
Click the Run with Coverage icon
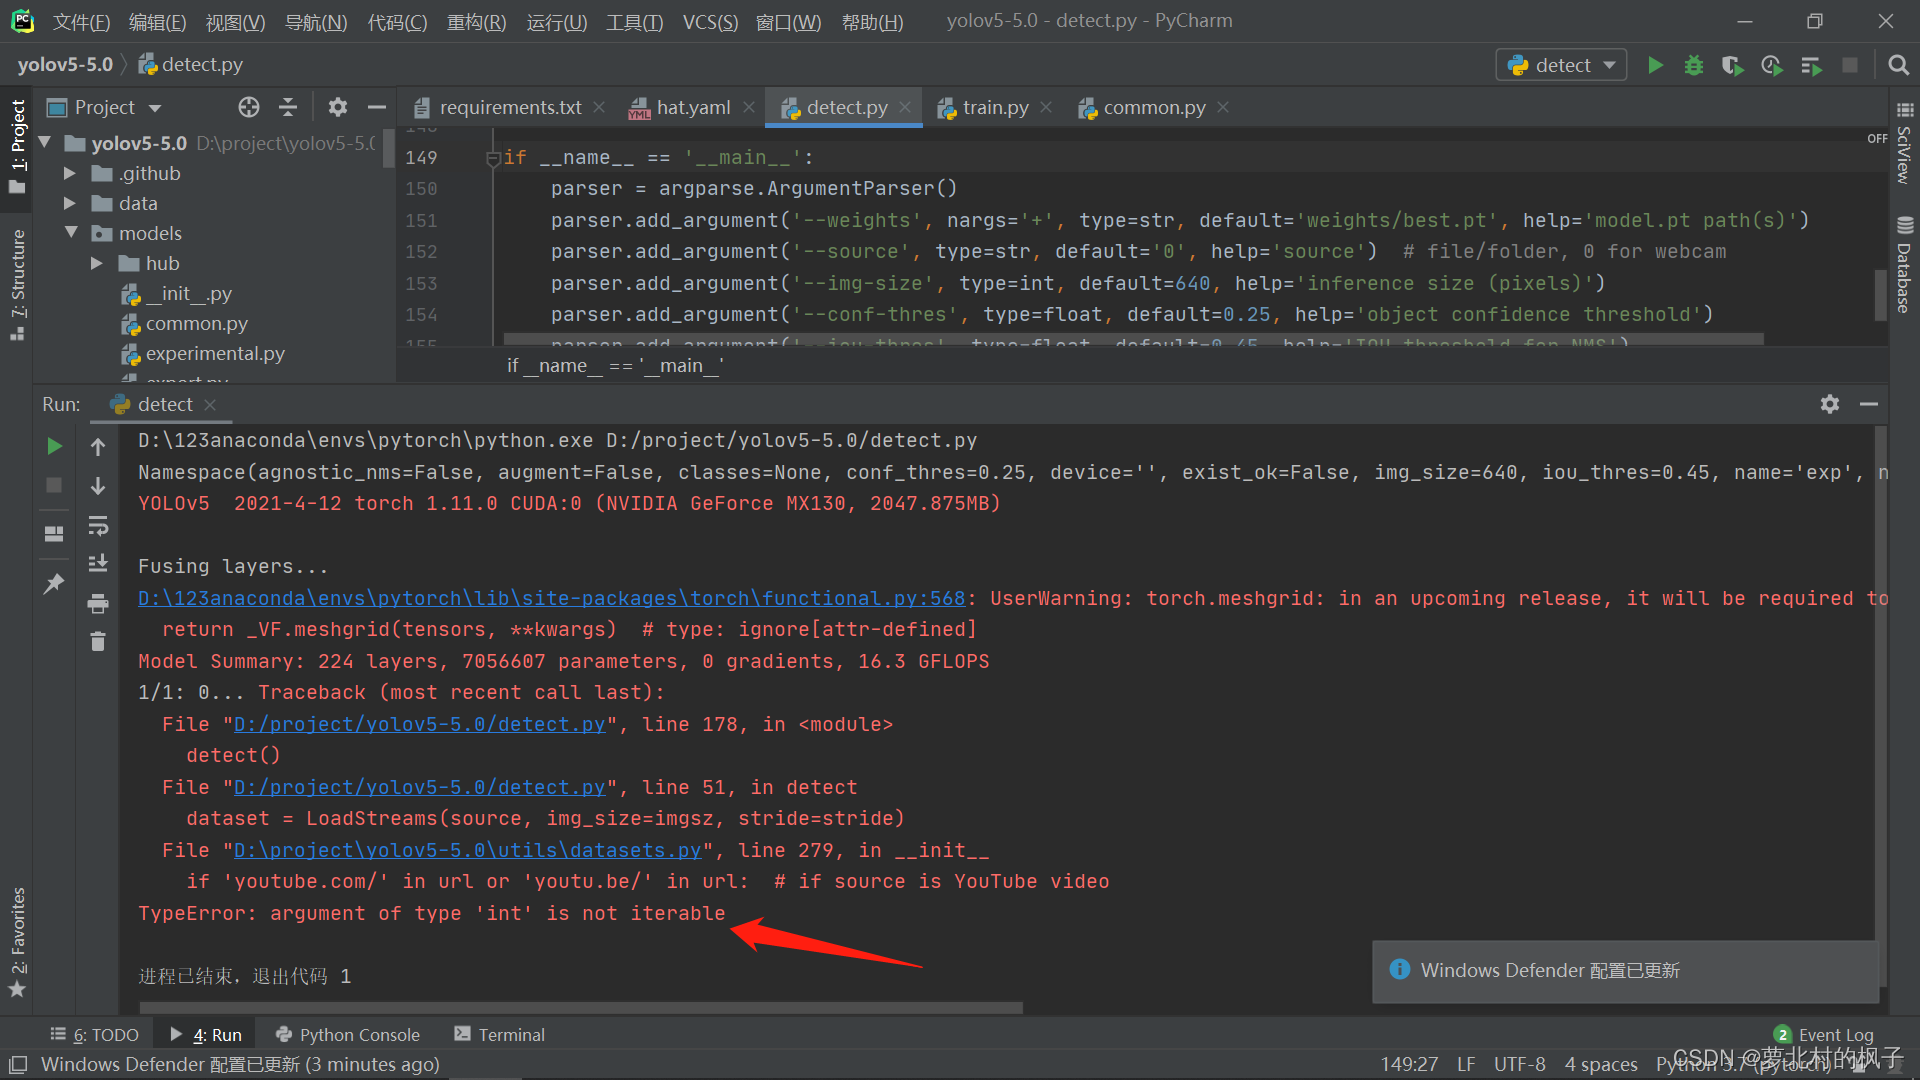click(x=1732, y=65)
